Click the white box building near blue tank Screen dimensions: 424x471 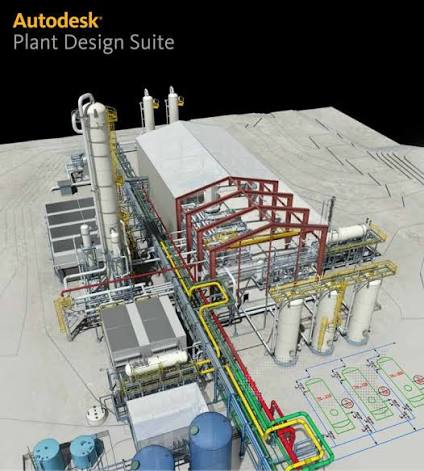(167, 413)
